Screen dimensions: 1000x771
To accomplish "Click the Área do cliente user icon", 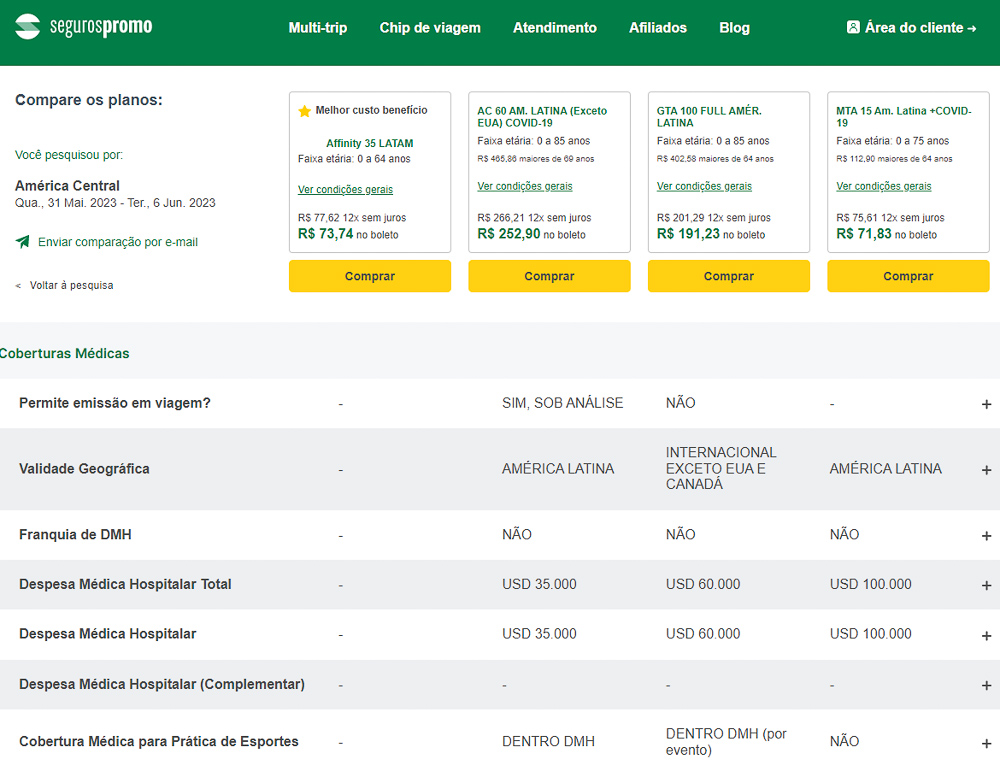I will point(853,27).
